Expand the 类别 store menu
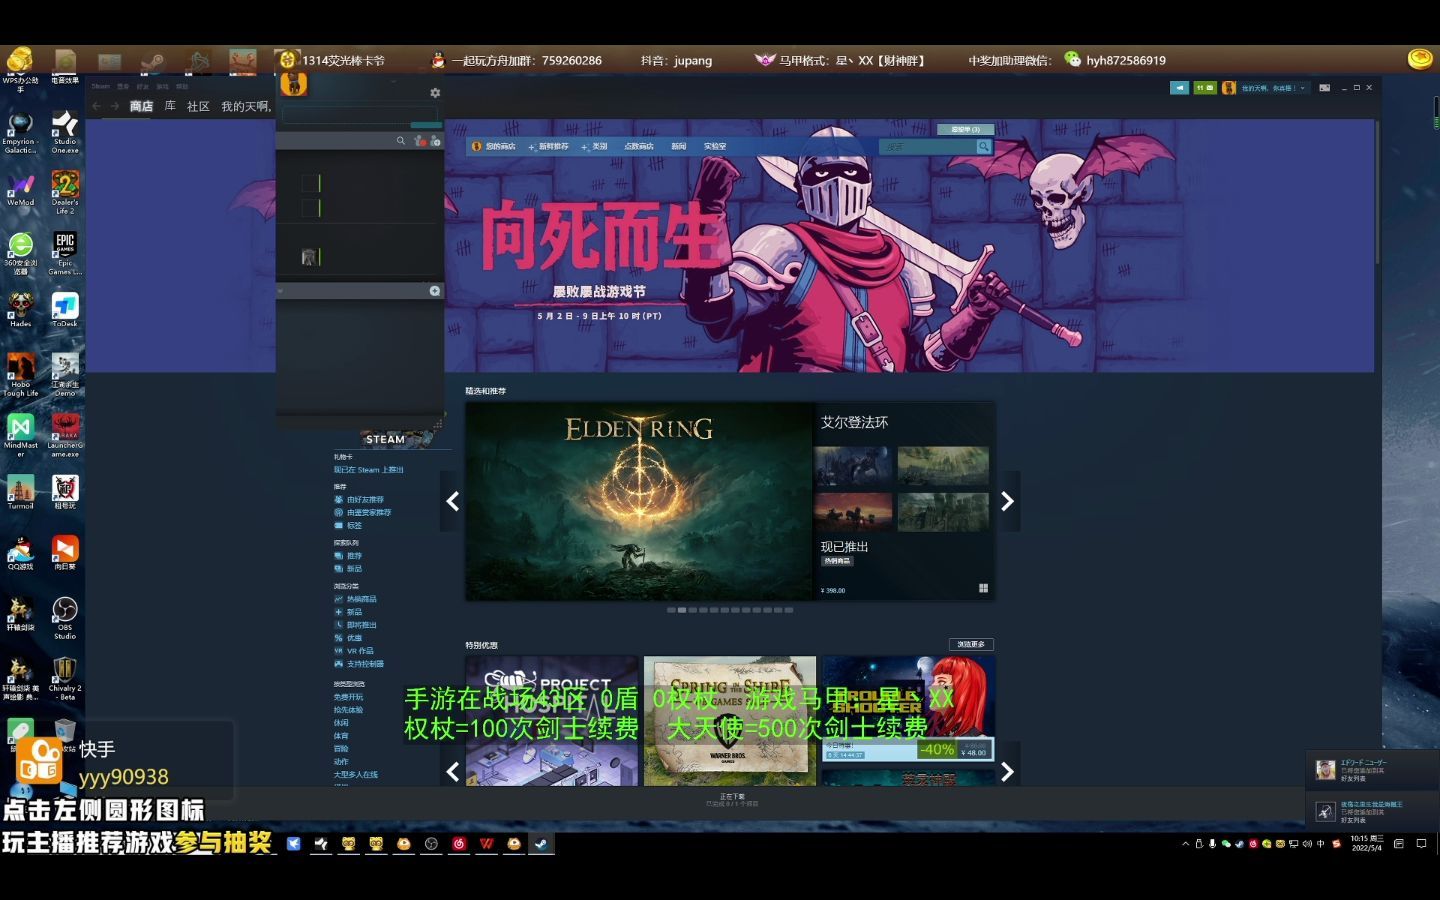This screenshot has width=1440, height=900. 594,146
